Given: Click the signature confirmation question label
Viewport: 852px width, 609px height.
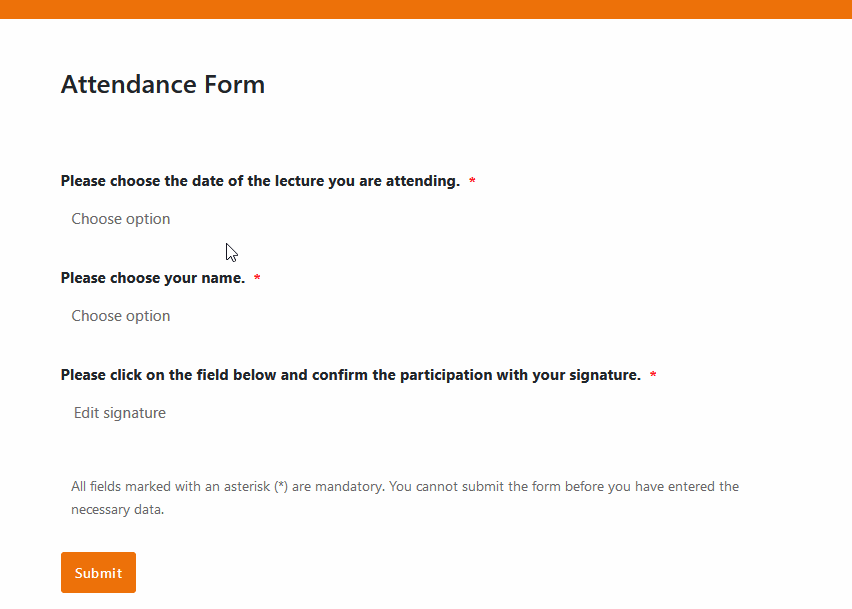Looking at the screenshot, I should pyautogui.click(x=351, y=375).
